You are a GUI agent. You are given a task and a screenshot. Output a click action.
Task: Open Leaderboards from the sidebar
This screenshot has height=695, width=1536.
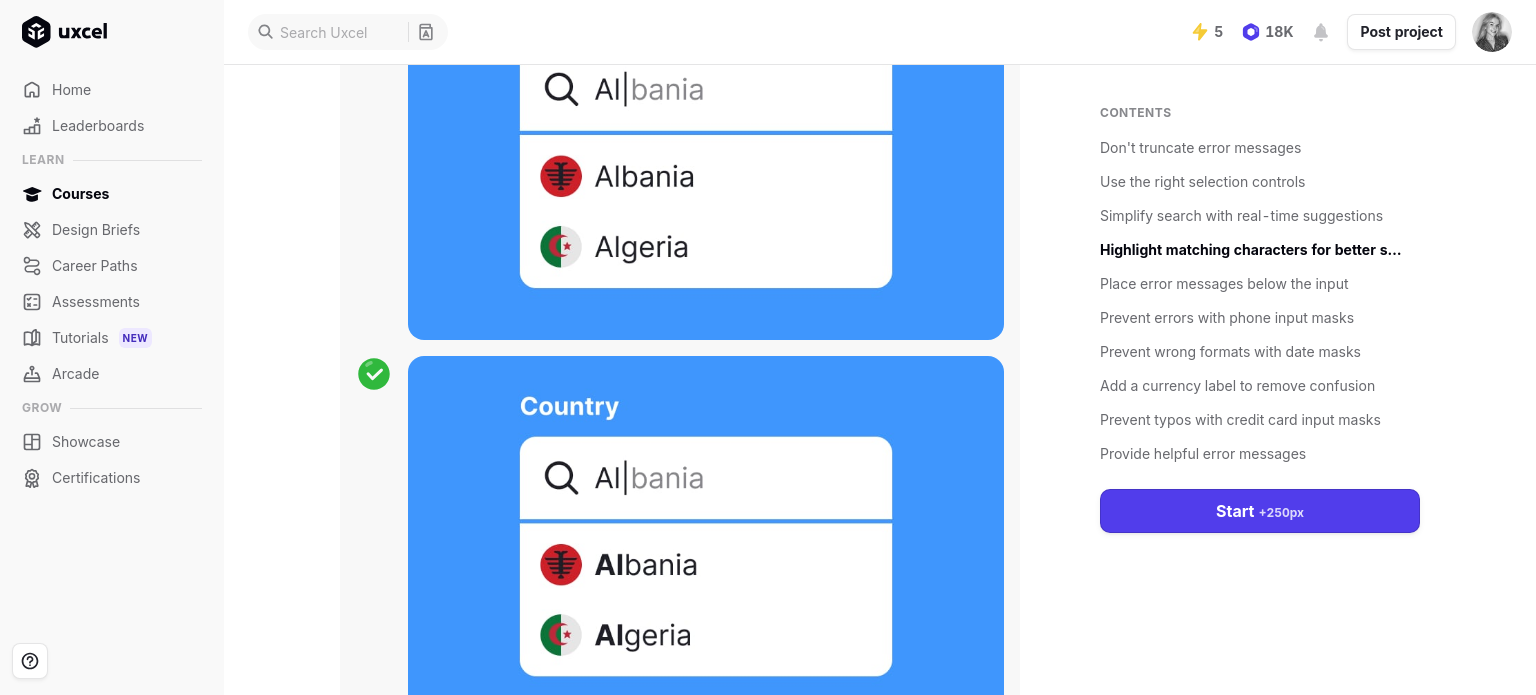click(x=97, y=126)
